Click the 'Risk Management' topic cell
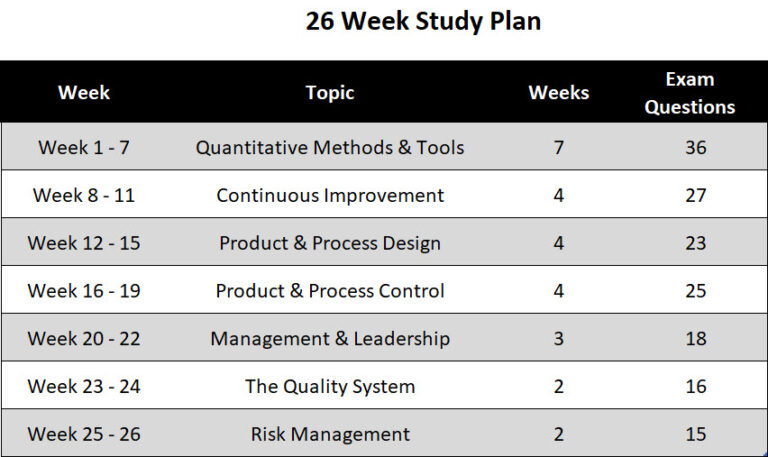This screenshot has height=457, width=768. pos(330,434)
